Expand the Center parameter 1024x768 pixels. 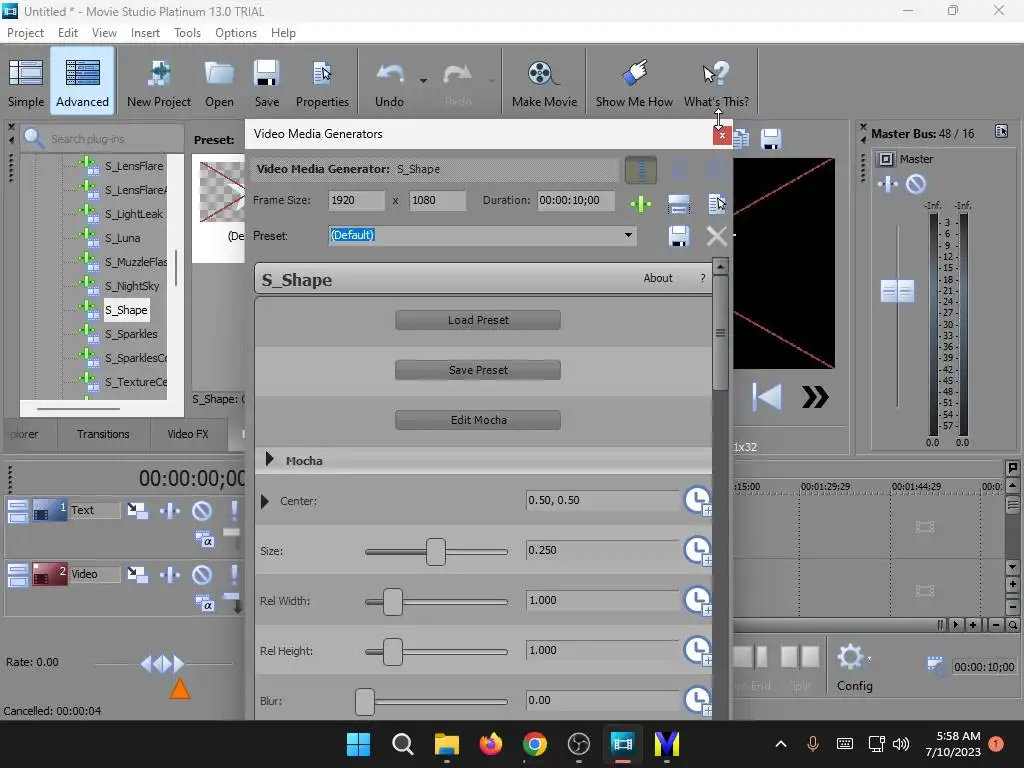(264, 501)
